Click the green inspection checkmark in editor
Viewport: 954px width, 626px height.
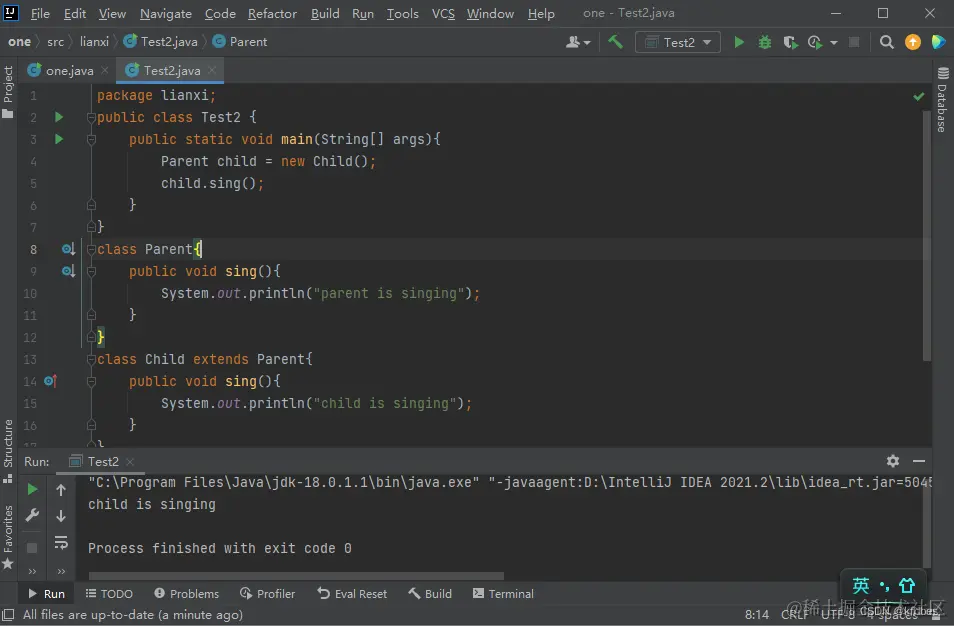[919, 96]
